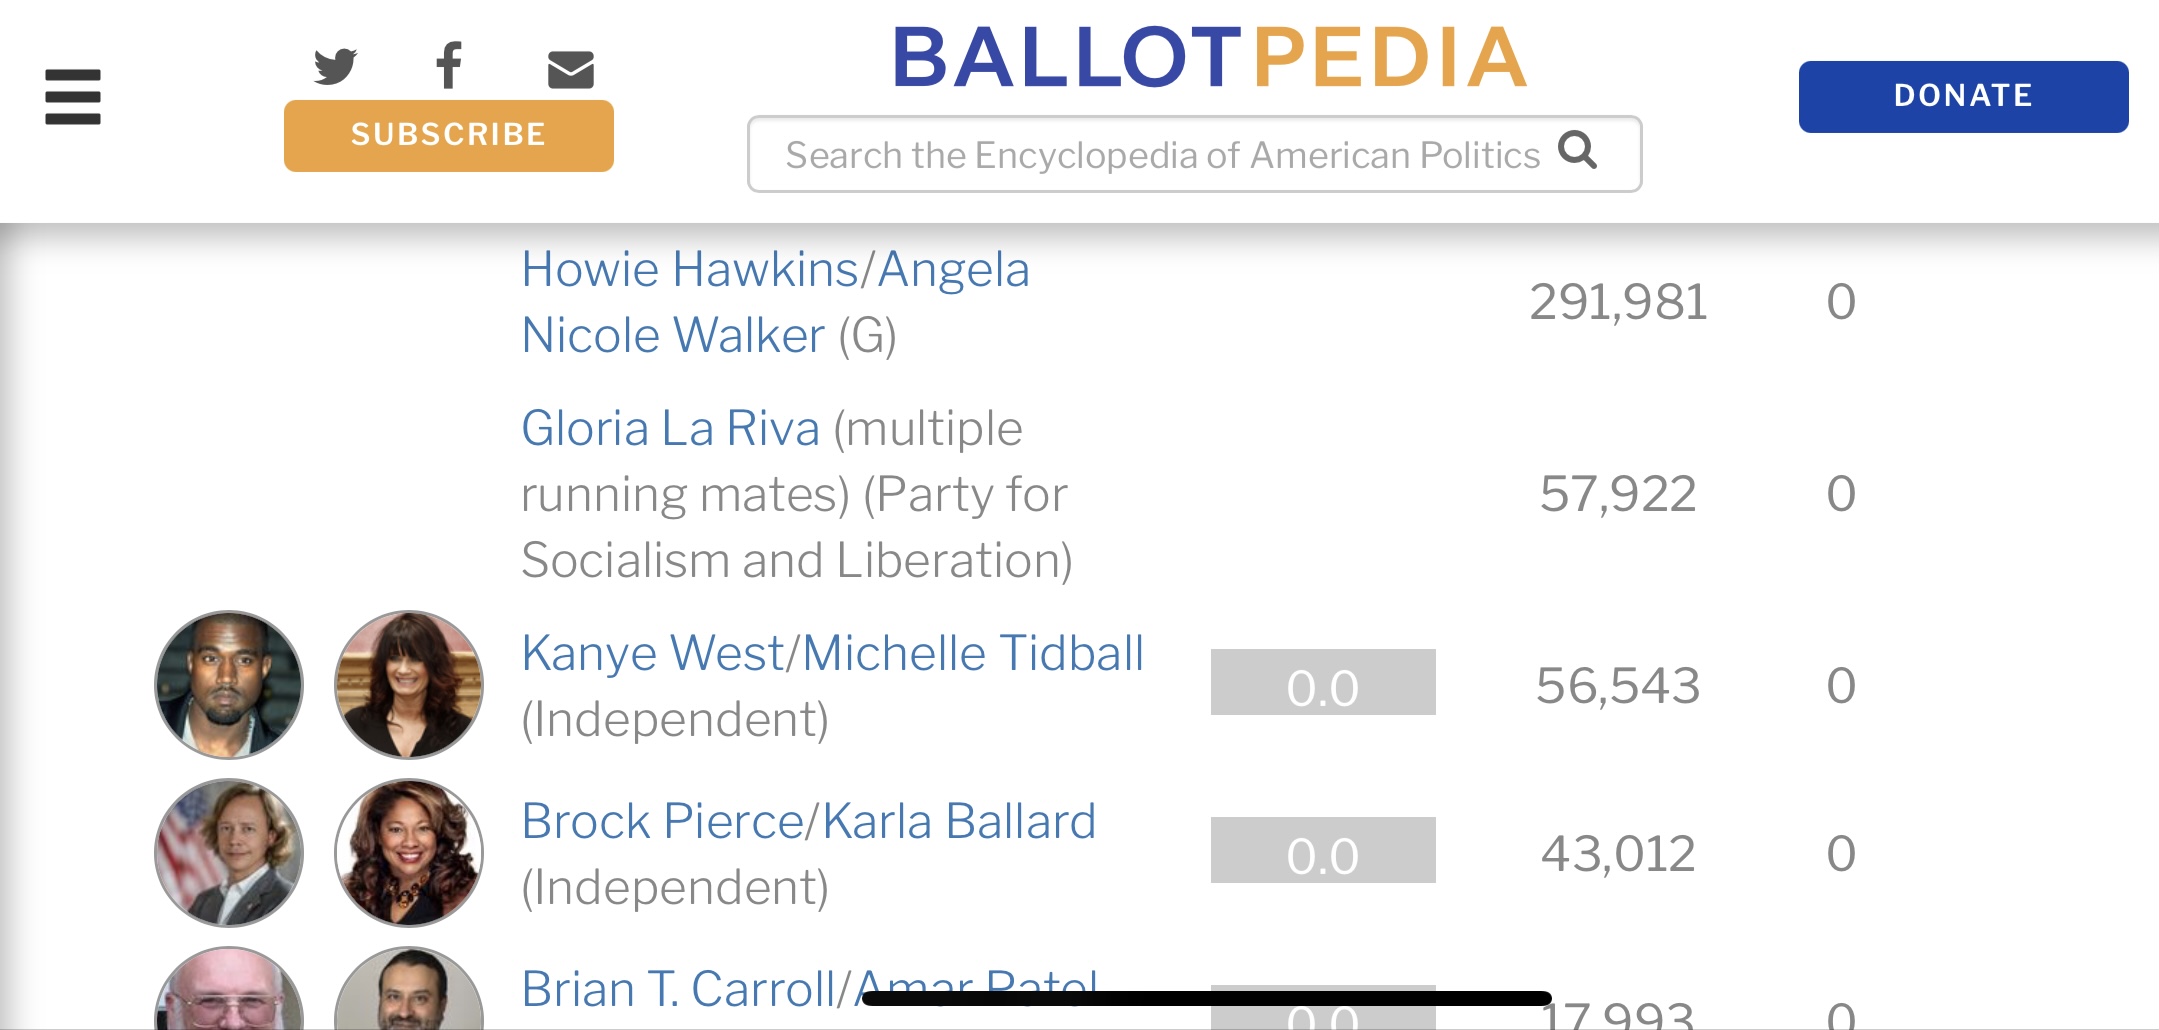Open Ballotpedia's Twitter page icon
This screenshot has height=1030, width=2159.
pos(335,67)
